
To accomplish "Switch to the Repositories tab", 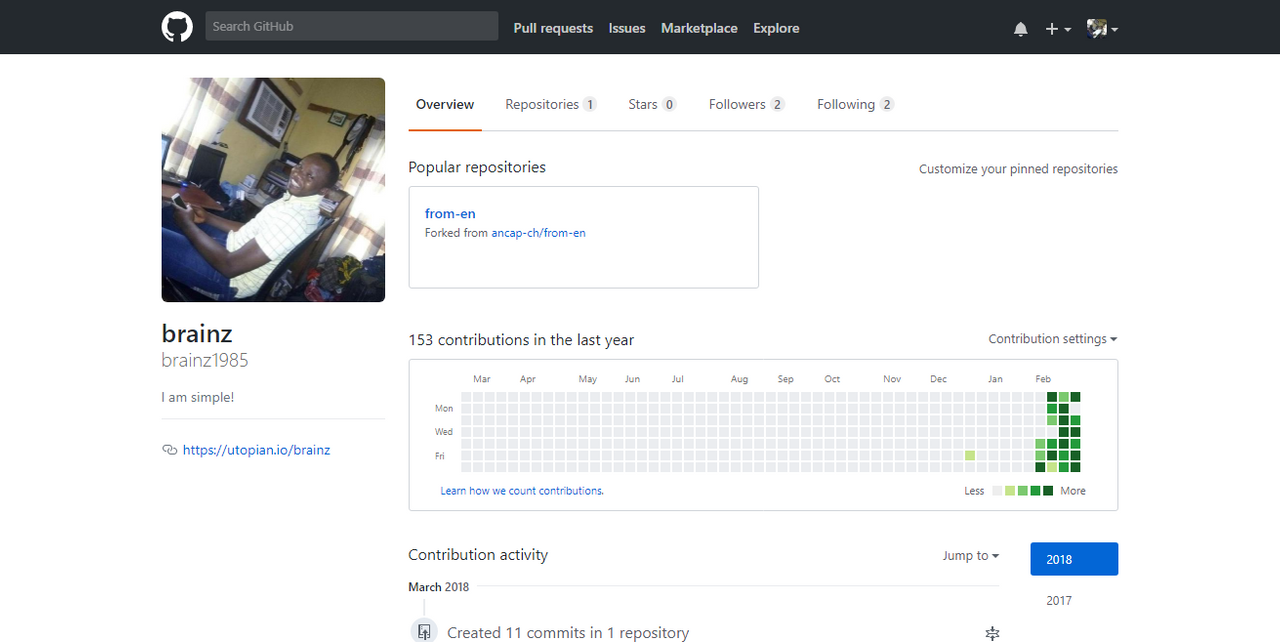I will click(x=551, y=104).
